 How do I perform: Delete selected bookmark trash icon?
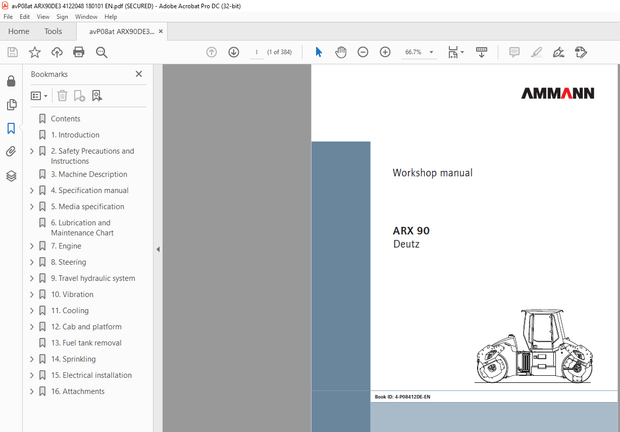click(62, 96)
